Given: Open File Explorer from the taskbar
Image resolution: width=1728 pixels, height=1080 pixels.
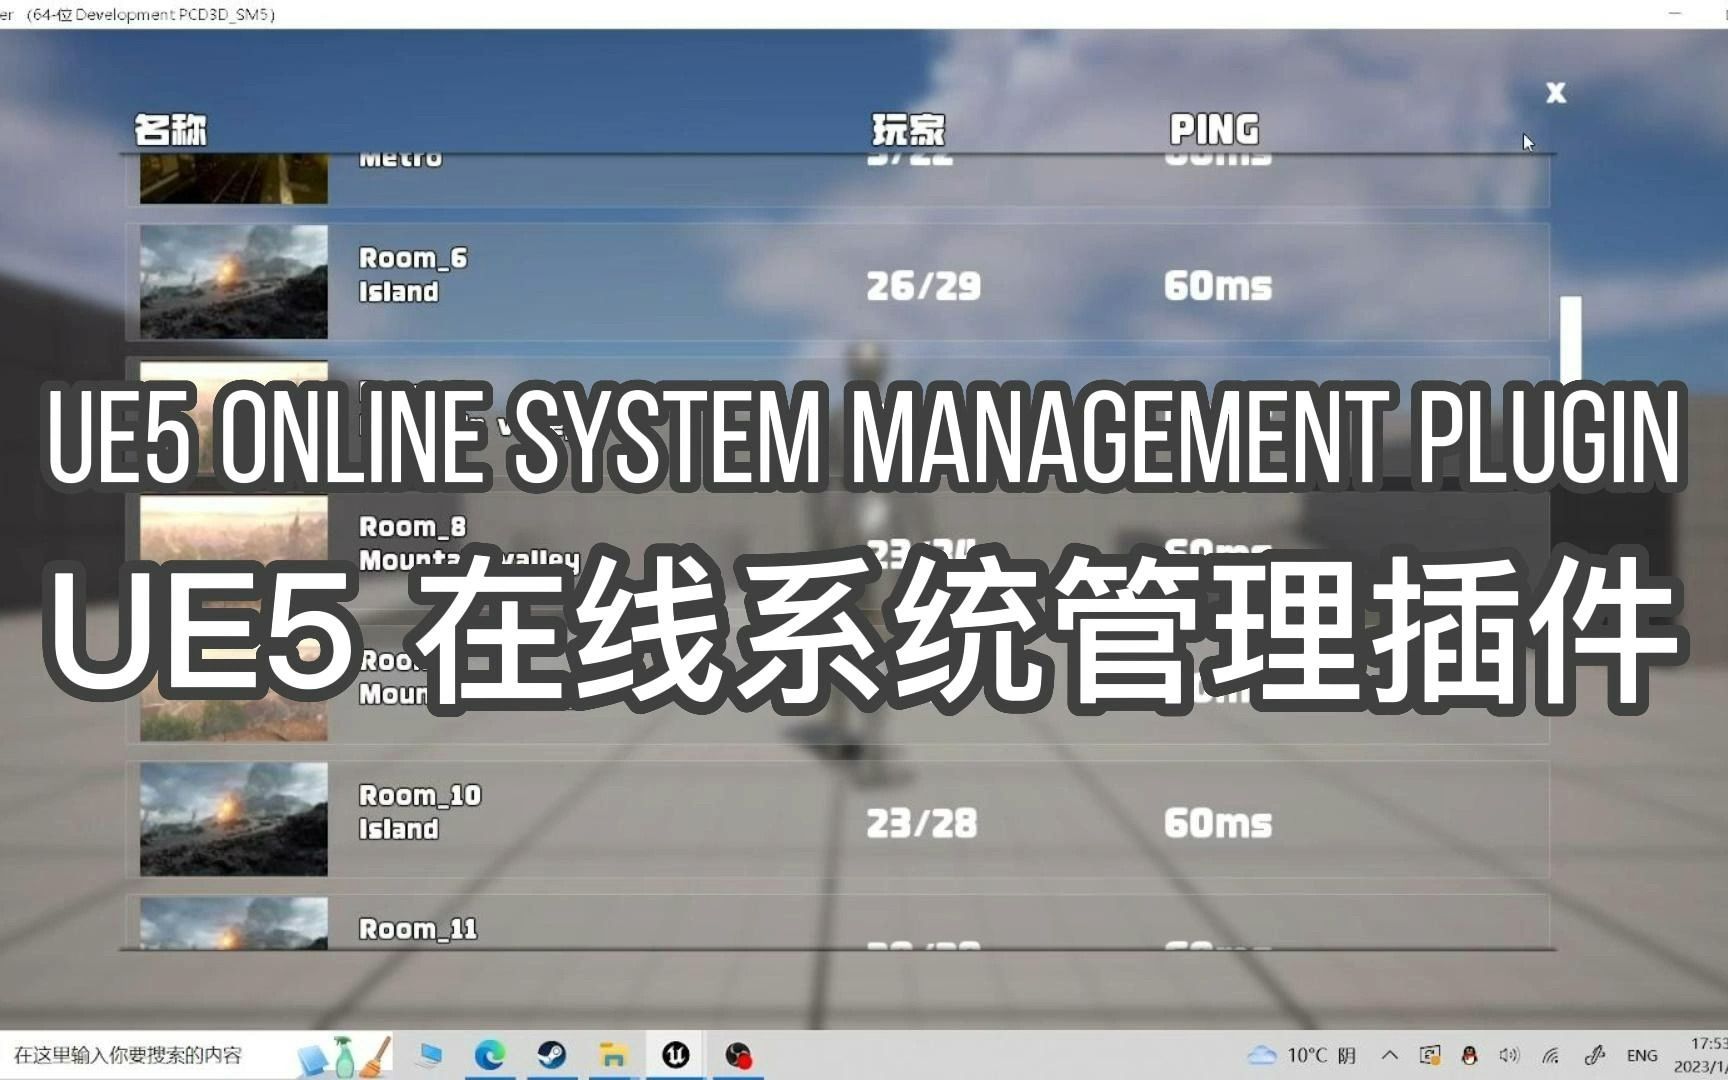Looking at the screenshot, I should (612, 1055).
